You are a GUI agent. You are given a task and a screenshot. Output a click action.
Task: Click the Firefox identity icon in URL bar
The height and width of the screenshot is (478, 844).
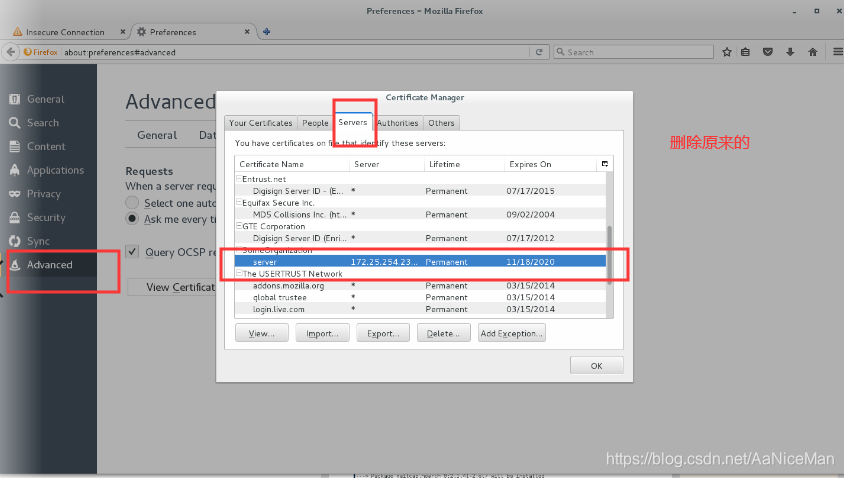(40, 52)
